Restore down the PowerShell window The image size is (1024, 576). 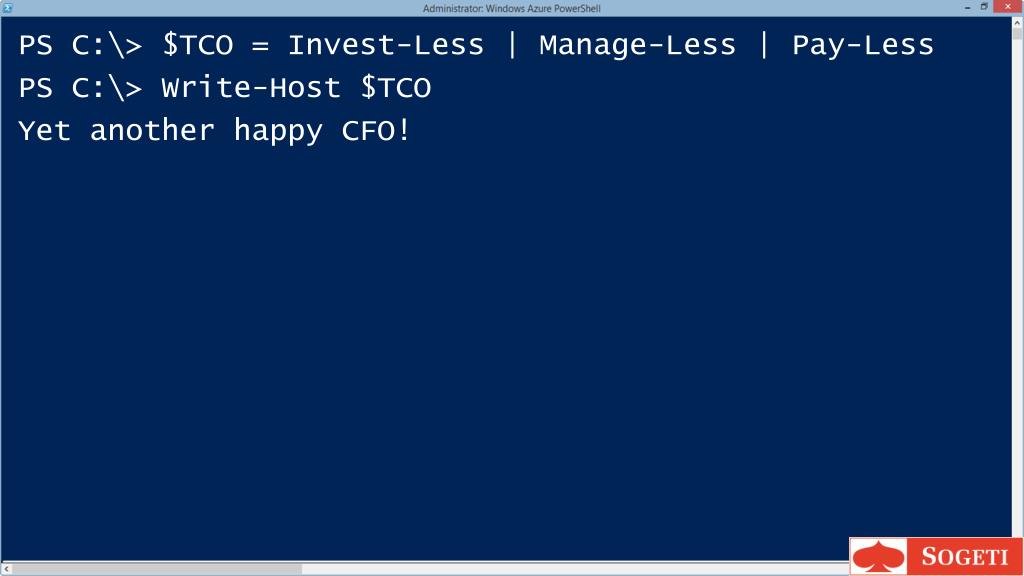coord(984,7)
